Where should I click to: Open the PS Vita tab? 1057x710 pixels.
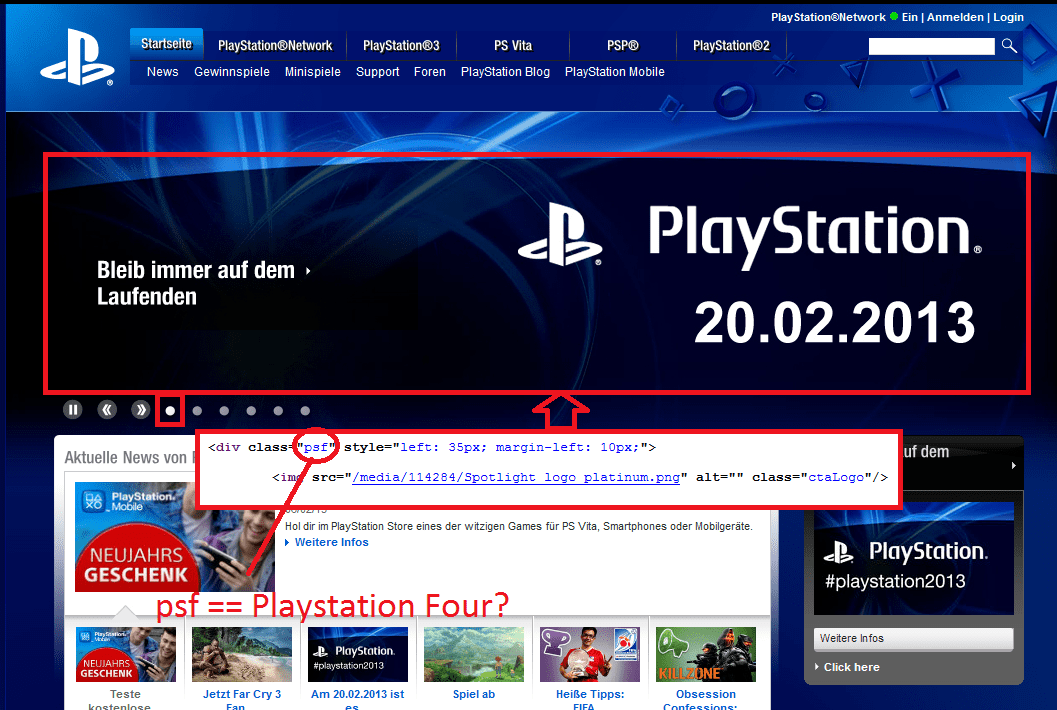tap(513, 46)
